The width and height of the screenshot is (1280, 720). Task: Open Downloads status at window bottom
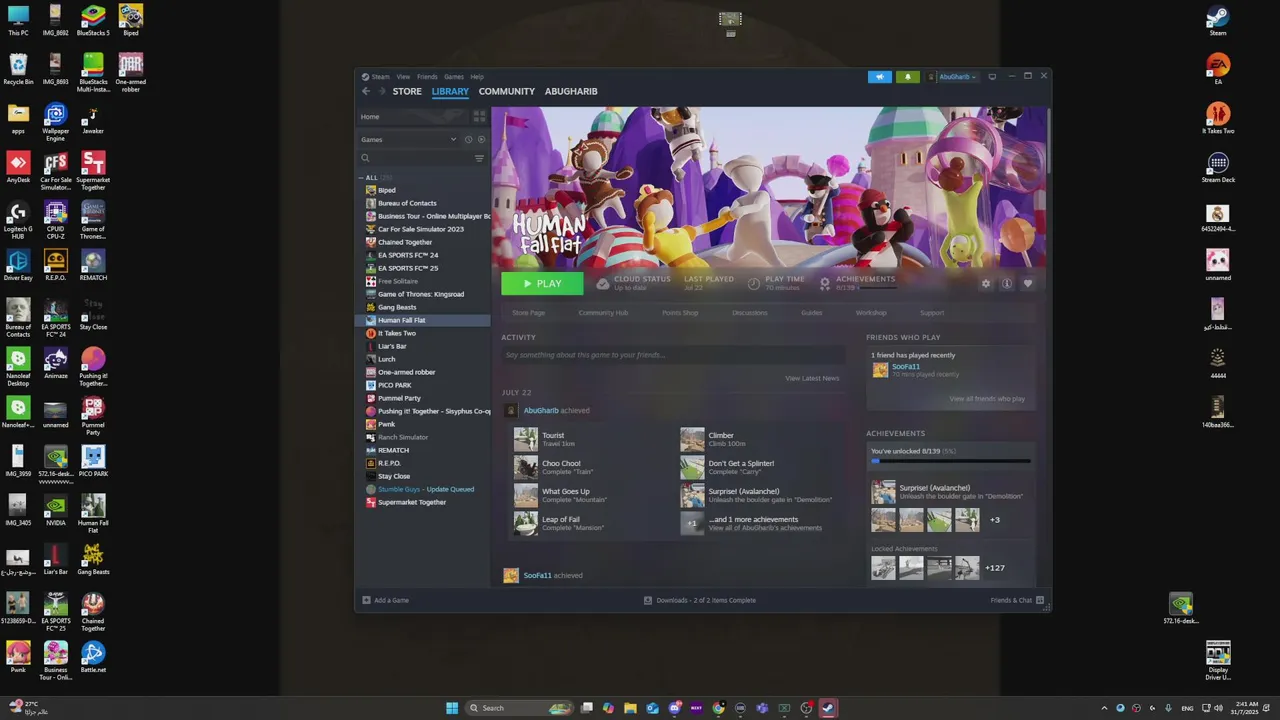(700, 600)
